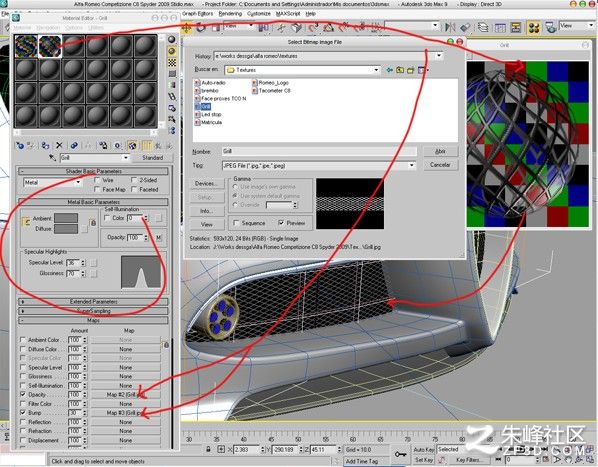Open material name Grill dropdown
Screen dimensions: 598x467
click(125, 158)
